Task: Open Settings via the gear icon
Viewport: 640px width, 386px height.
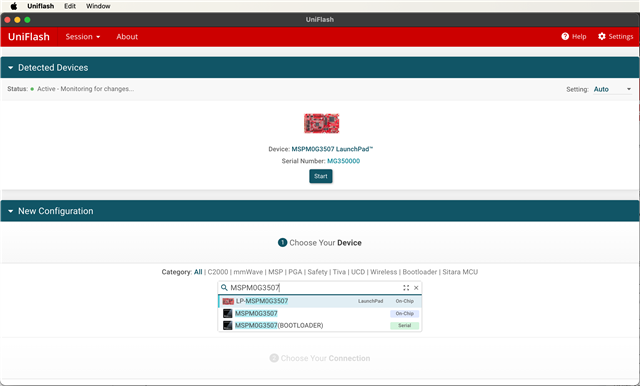Action: (x=602, y=36)
